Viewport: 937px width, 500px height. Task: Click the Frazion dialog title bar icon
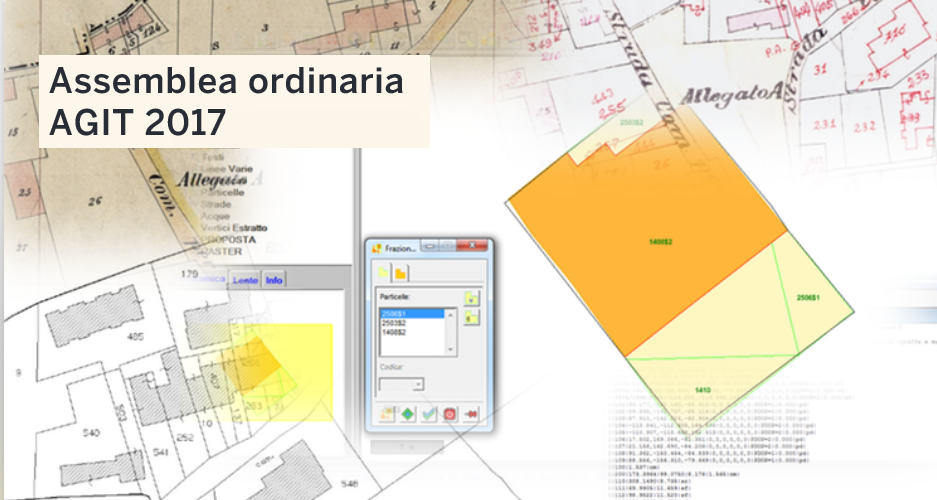[376, 248]
